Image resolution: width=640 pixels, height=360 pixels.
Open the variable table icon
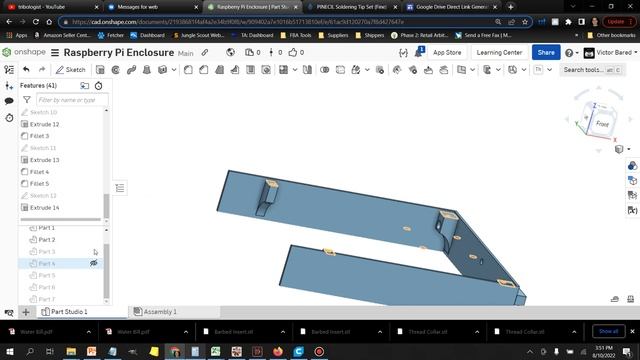point(632,210)
